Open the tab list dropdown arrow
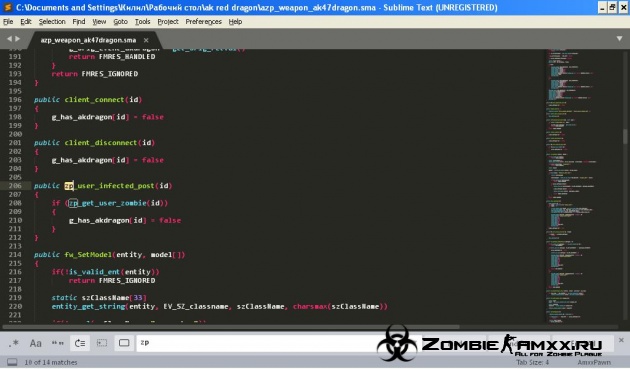This screenshot has width=630, height=369. [619, 39]
